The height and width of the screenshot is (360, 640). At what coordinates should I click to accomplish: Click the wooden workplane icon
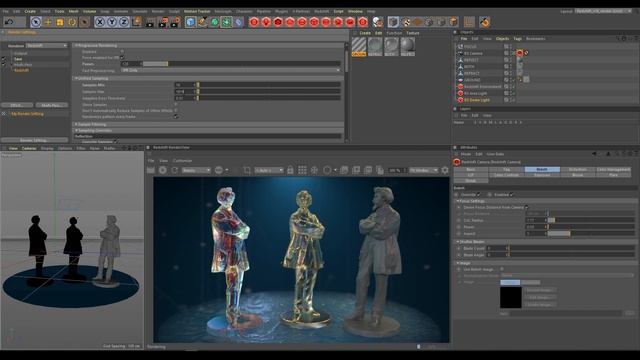(x=469, y=22)
